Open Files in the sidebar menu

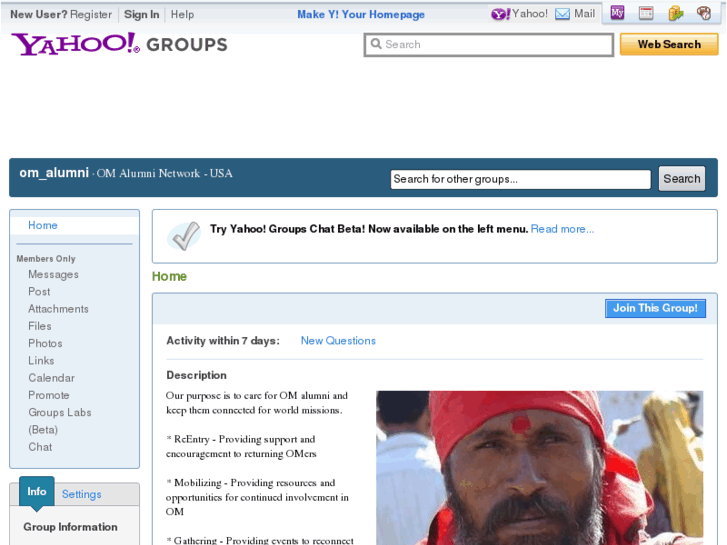(x=39, y=326)
